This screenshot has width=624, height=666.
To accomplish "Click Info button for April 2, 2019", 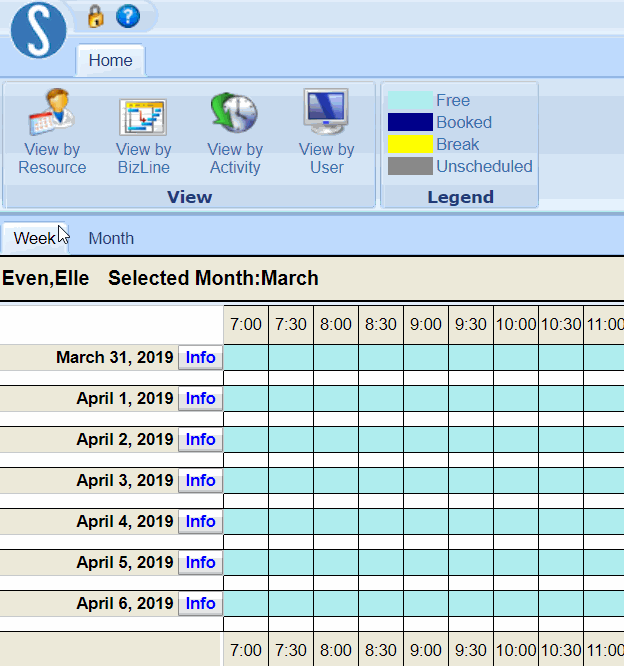I will [x=200, y=440].
